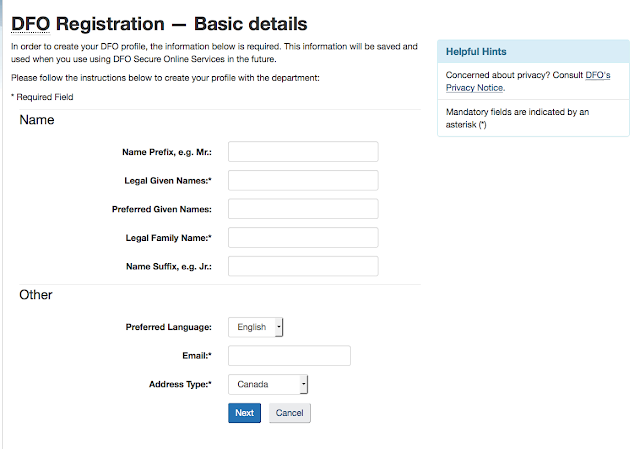Open the Privacy Notice link
Screen dimensions: 640x449
(476, 88)
